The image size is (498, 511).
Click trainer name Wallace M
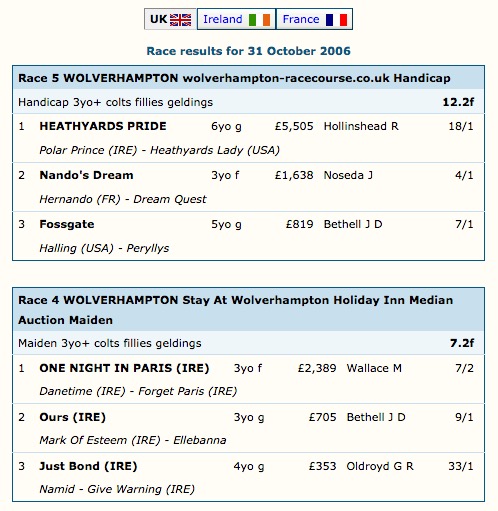coord(374,368)
